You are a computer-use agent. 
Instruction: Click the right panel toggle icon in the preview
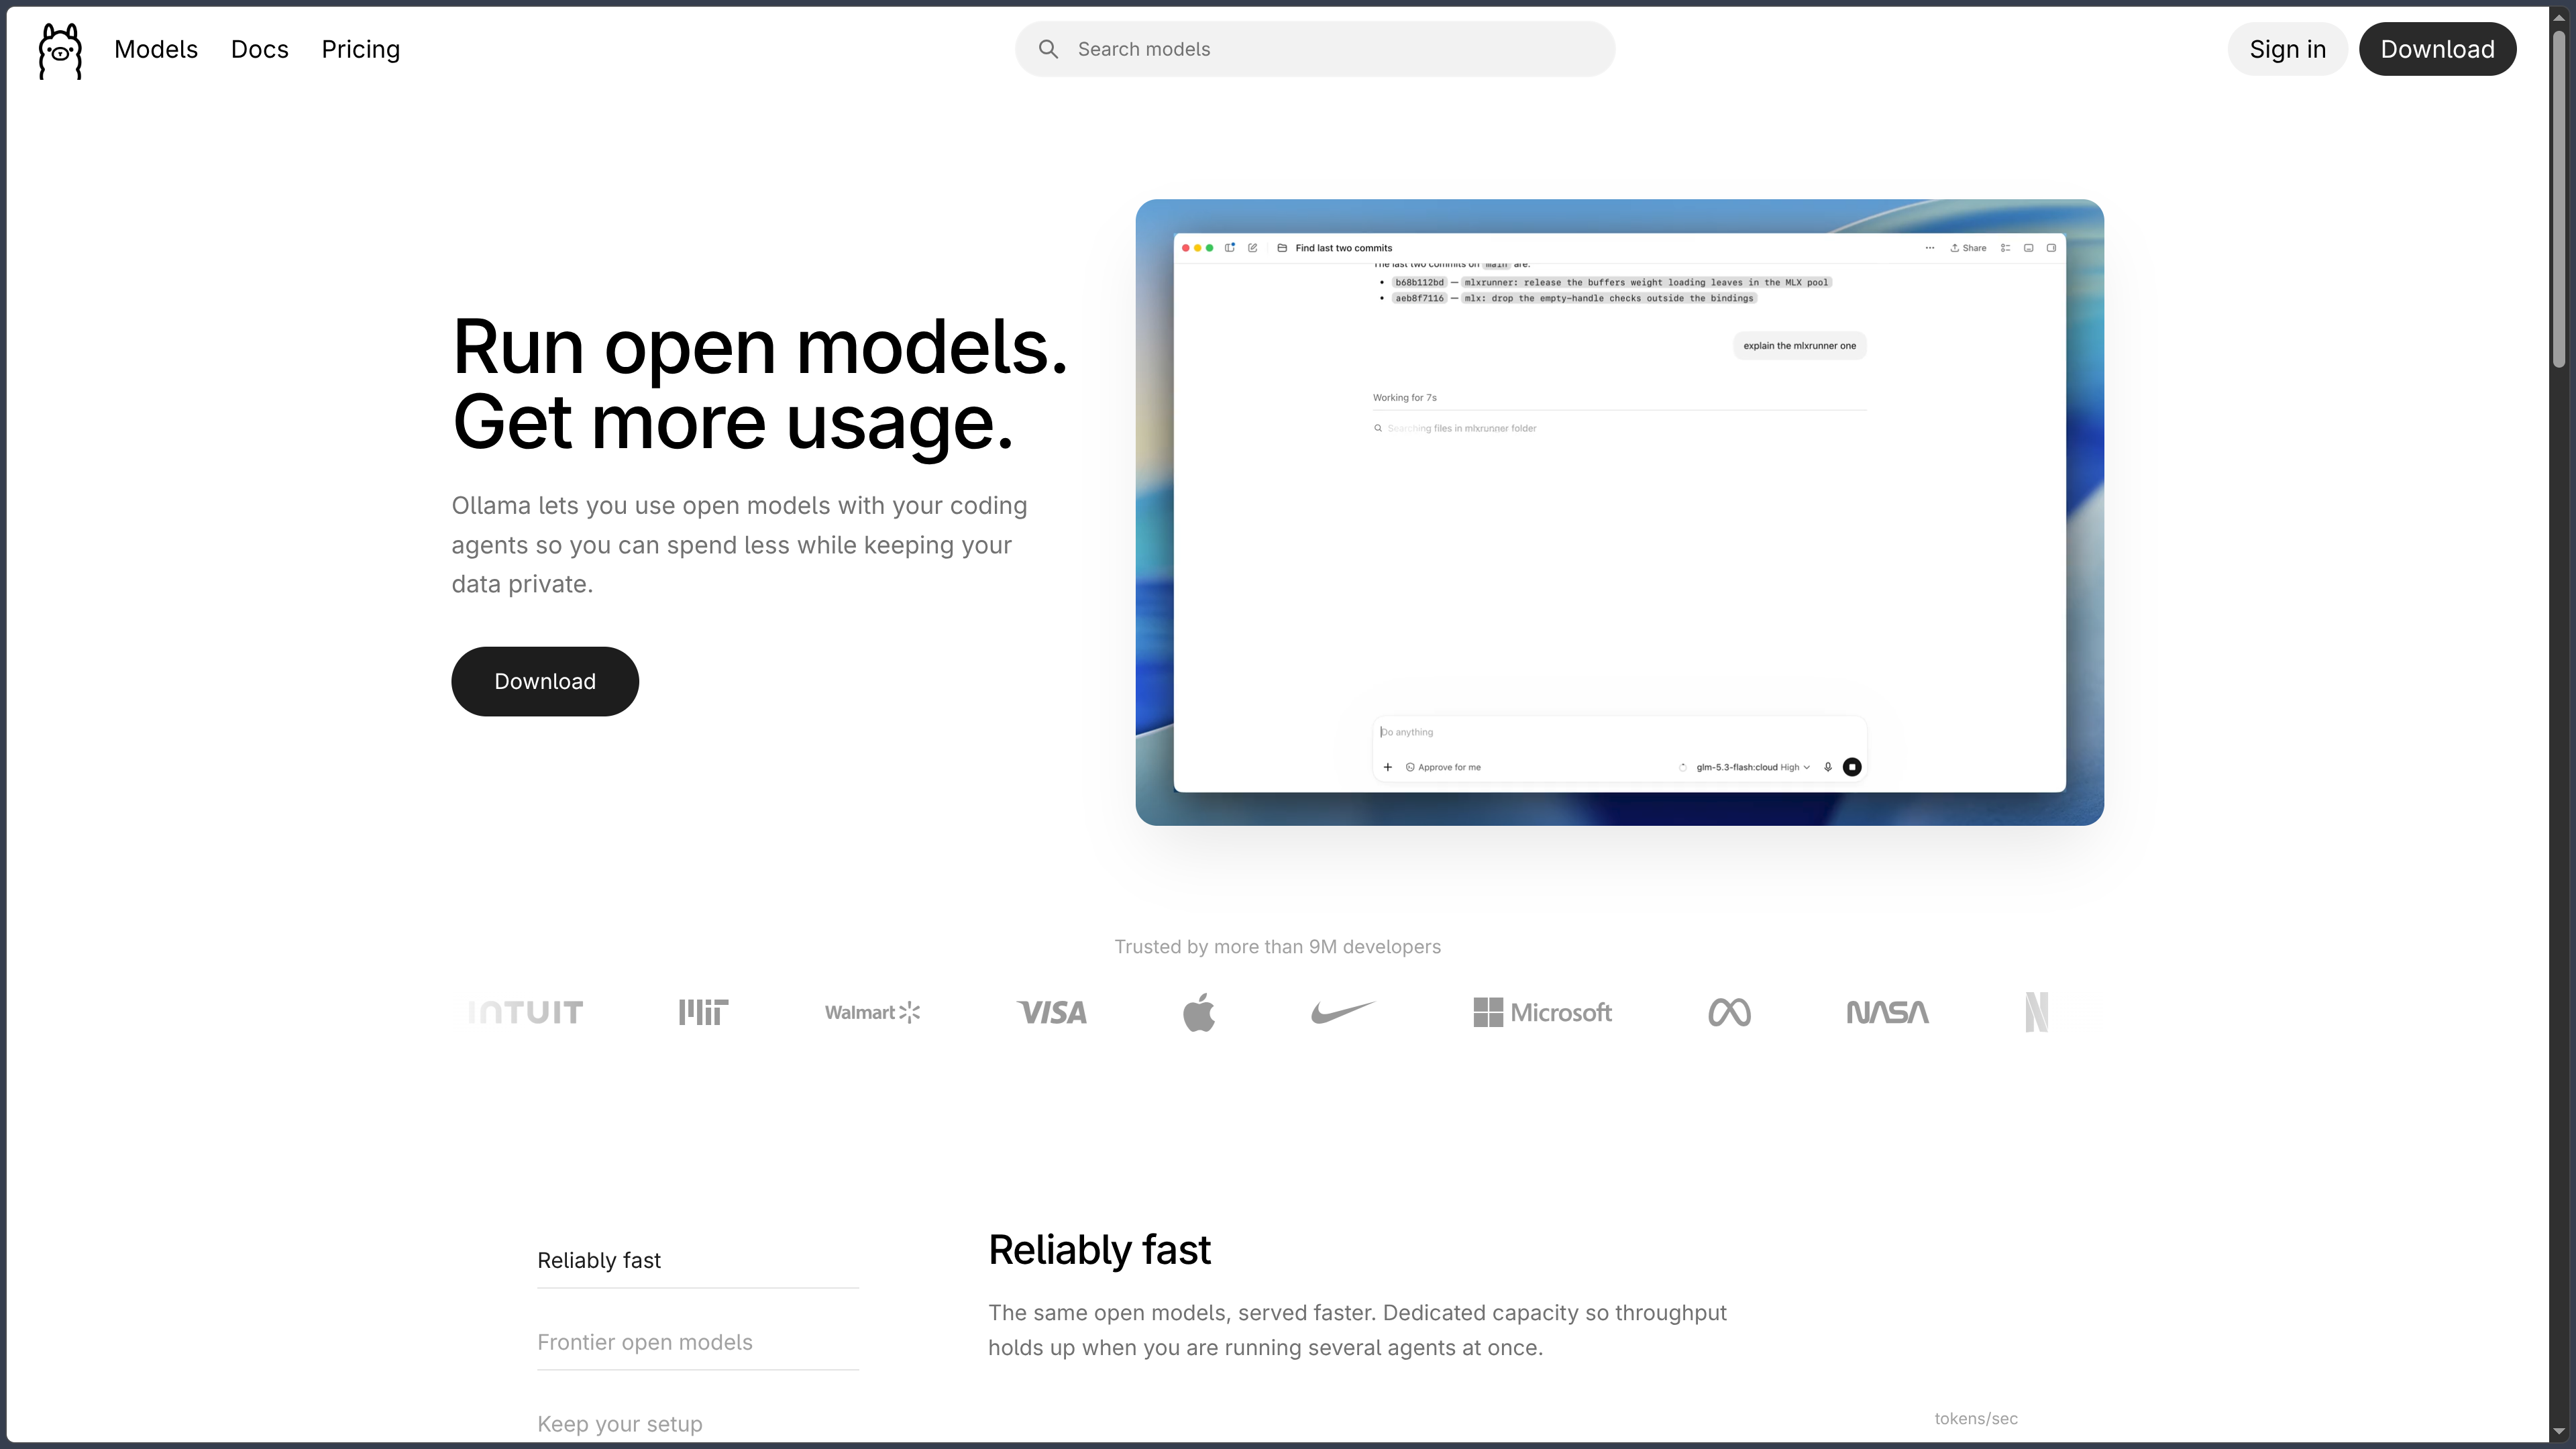pyautogui.click(x=2051, y=248)
